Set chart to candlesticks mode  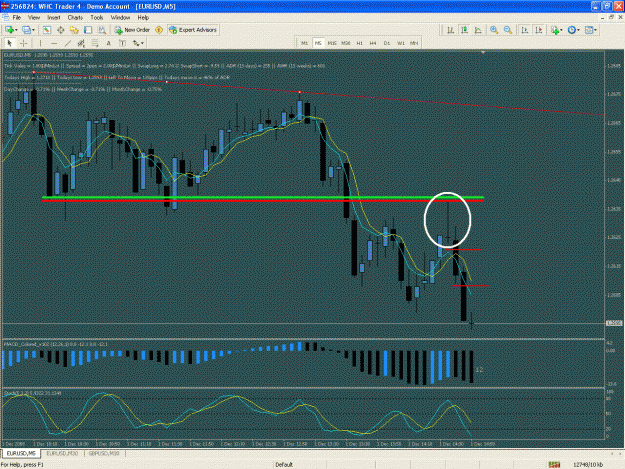(464, 30)
